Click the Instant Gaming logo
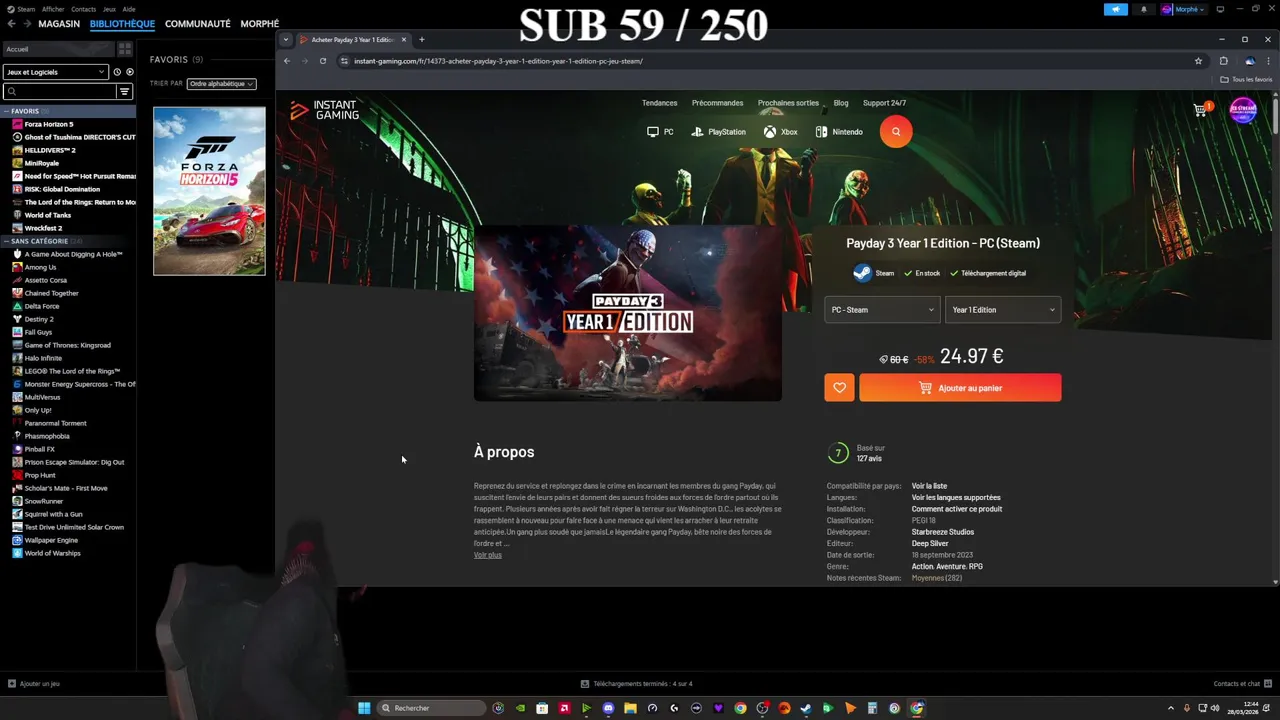The height and width of the screenshot is (720, 1280). click(324, 110)
